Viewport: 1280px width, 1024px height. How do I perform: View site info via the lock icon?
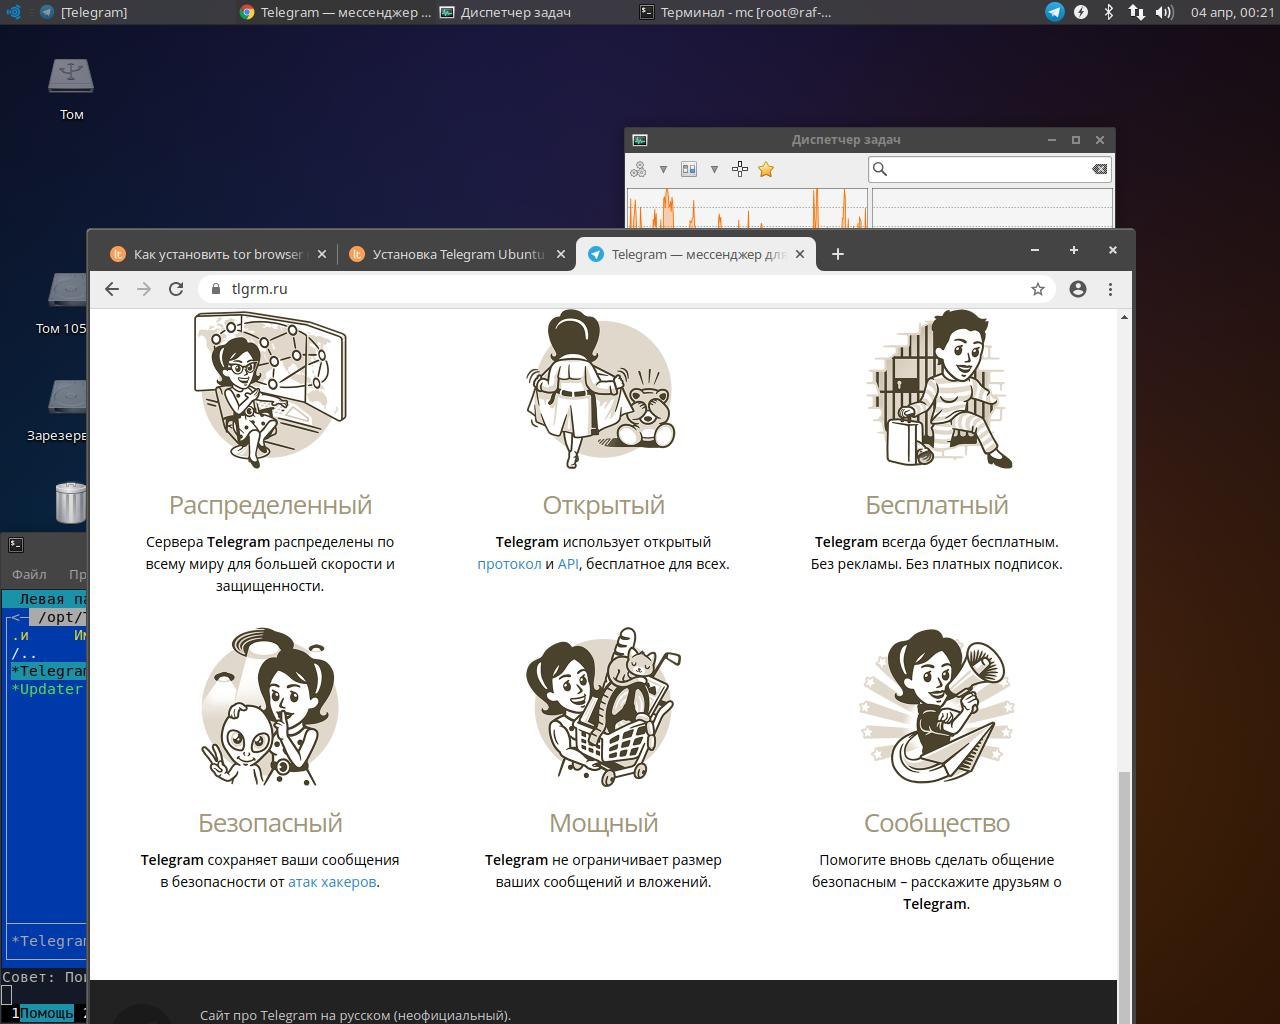click(215, 289)
